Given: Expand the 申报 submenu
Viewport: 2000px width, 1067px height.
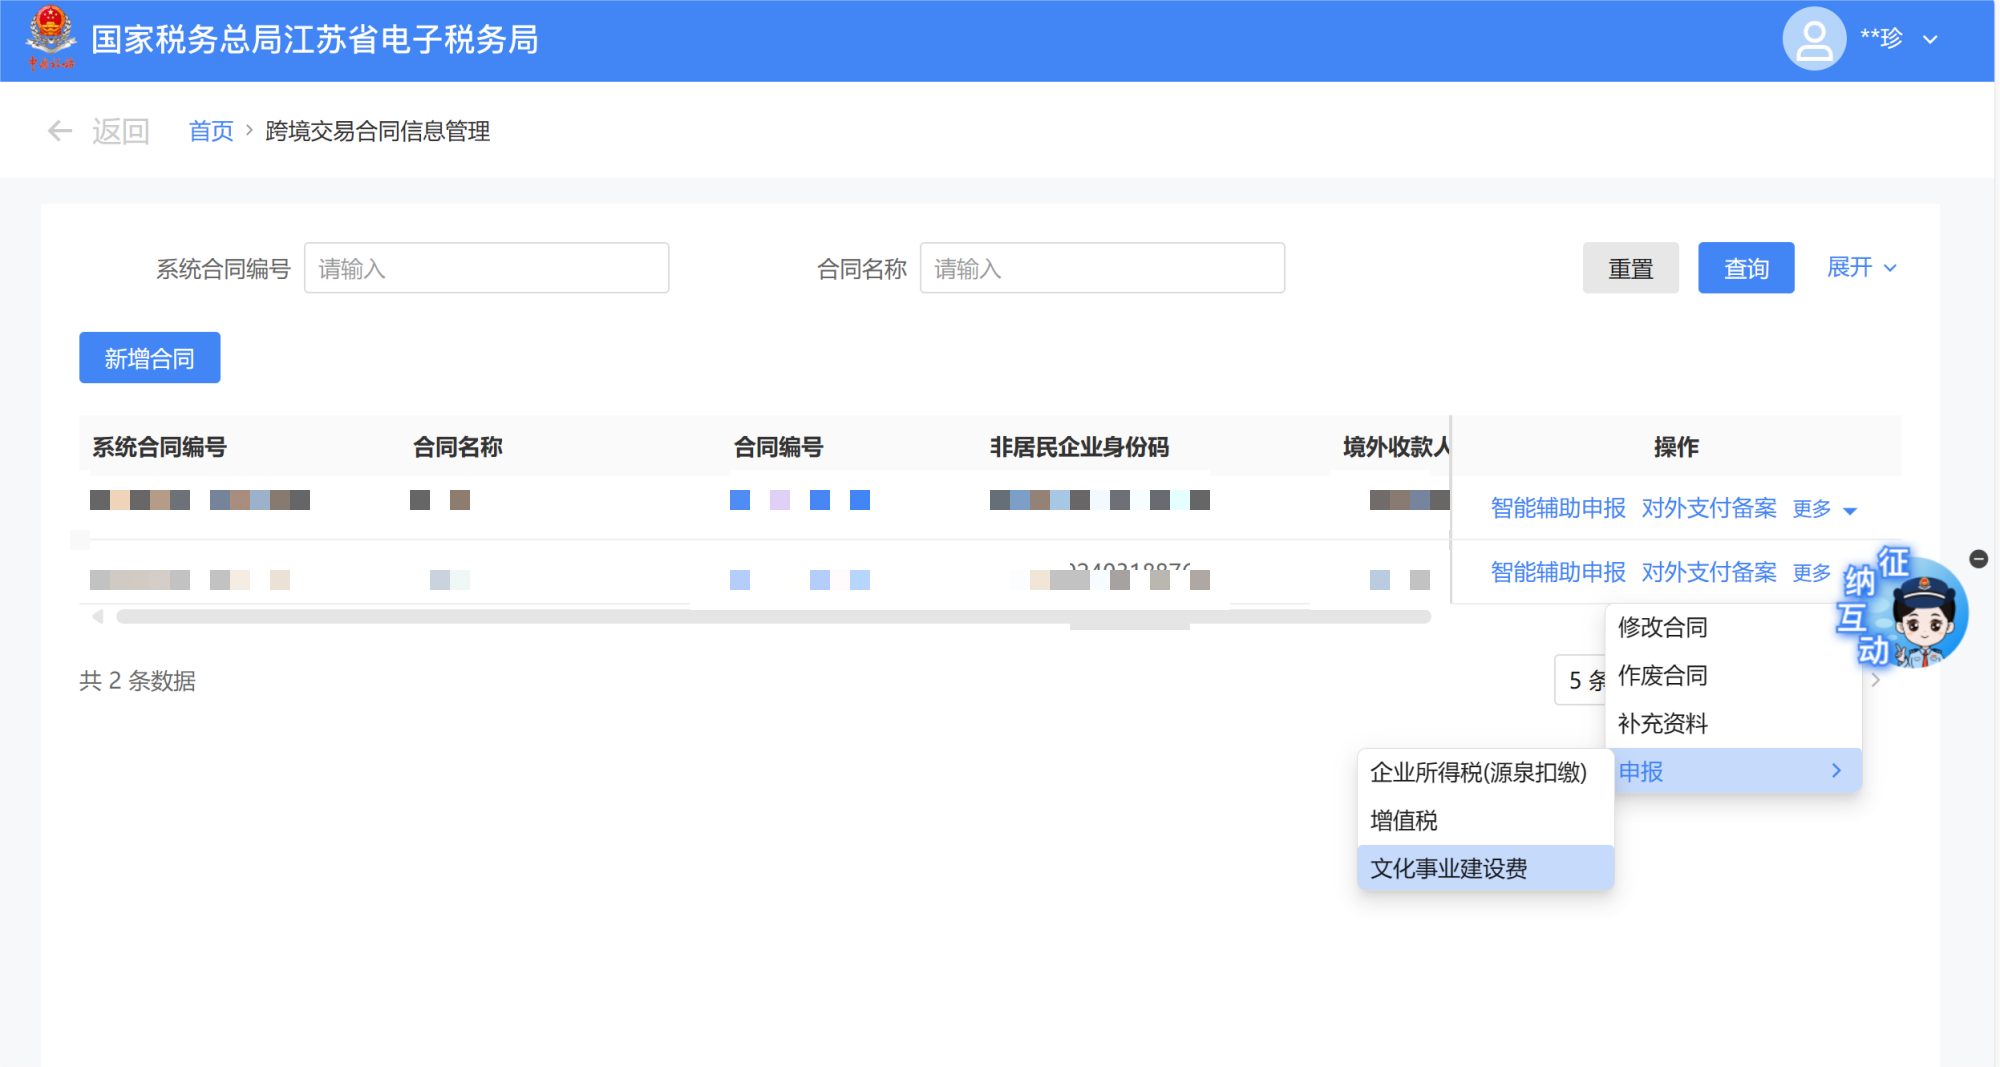Looking at the screenshot, I should point(1733,771).
